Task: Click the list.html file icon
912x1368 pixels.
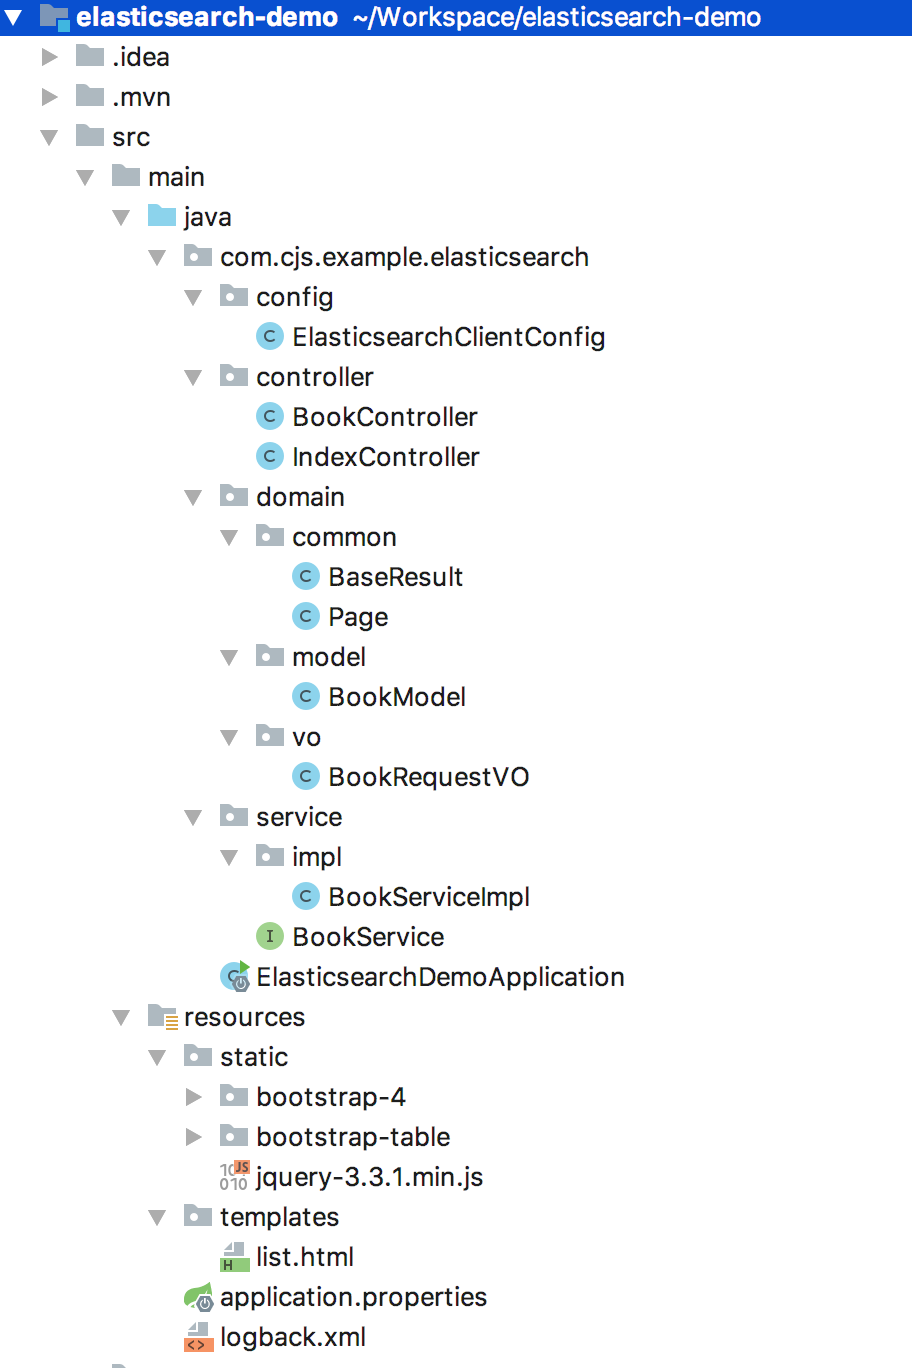Action: click(233, 1257)
